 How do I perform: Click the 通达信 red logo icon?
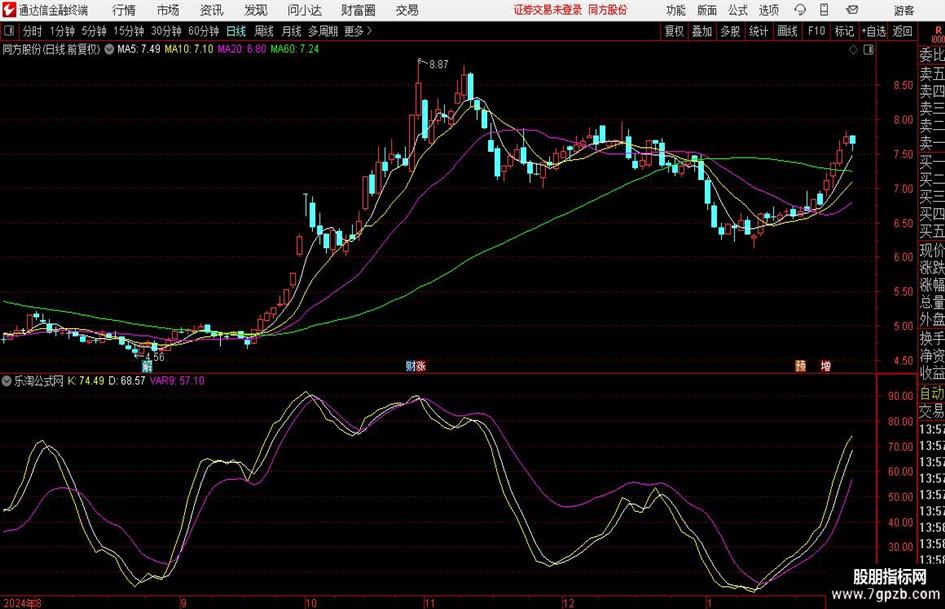(9, 10)
